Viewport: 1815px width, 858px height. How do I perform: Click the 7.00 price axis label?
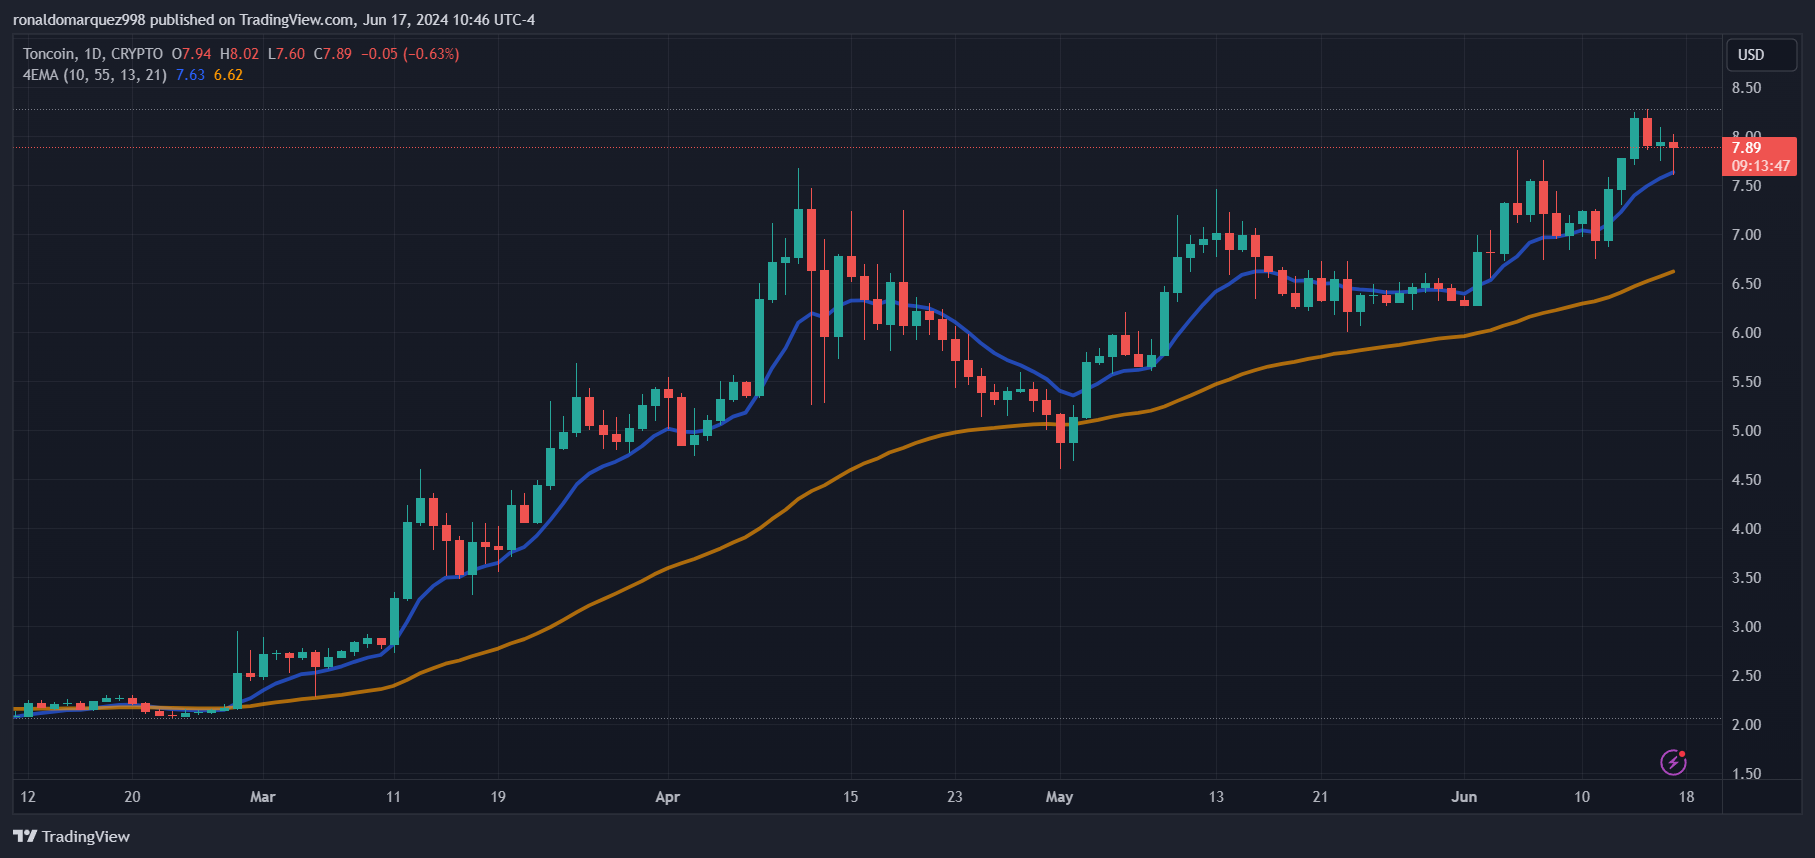(x=1746, y=235)
